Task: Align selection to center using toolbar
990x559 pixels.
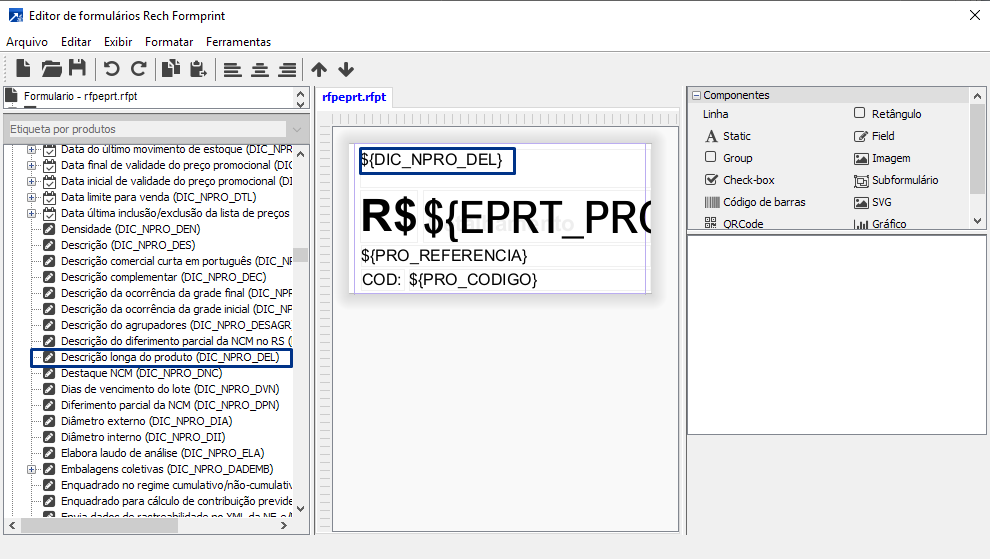Action: tap(260, 69)
